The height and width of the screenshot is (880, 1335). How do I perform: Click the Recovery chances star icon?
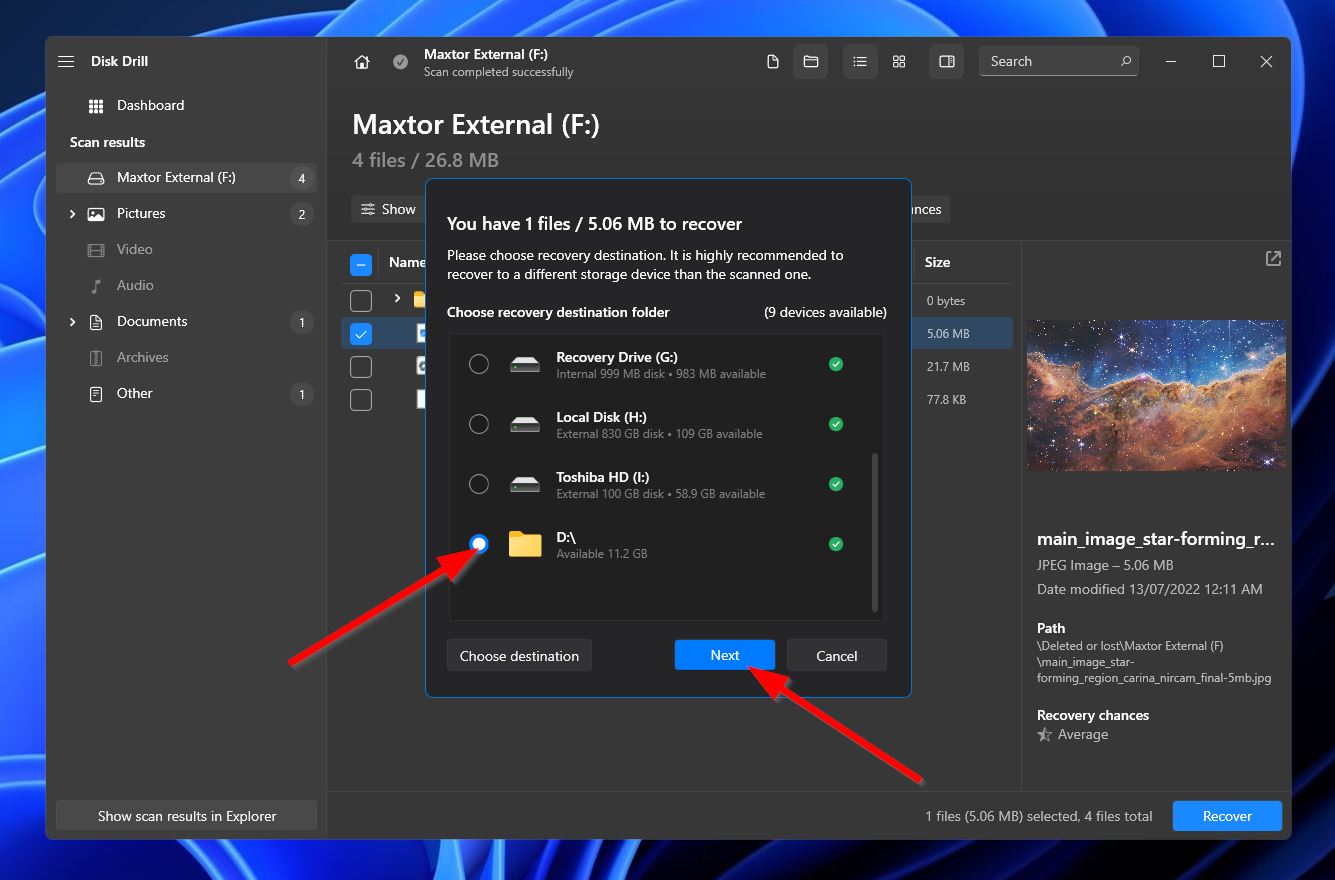point(1045,735)
